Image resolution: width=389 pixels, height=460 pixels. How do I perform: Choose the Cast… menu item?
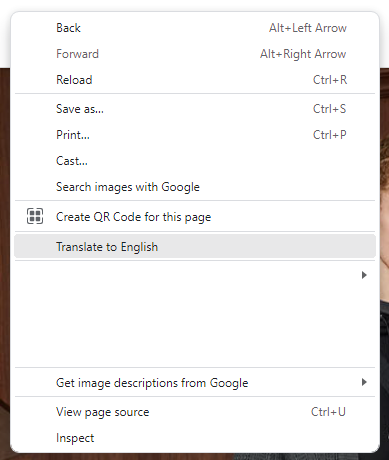195,161
